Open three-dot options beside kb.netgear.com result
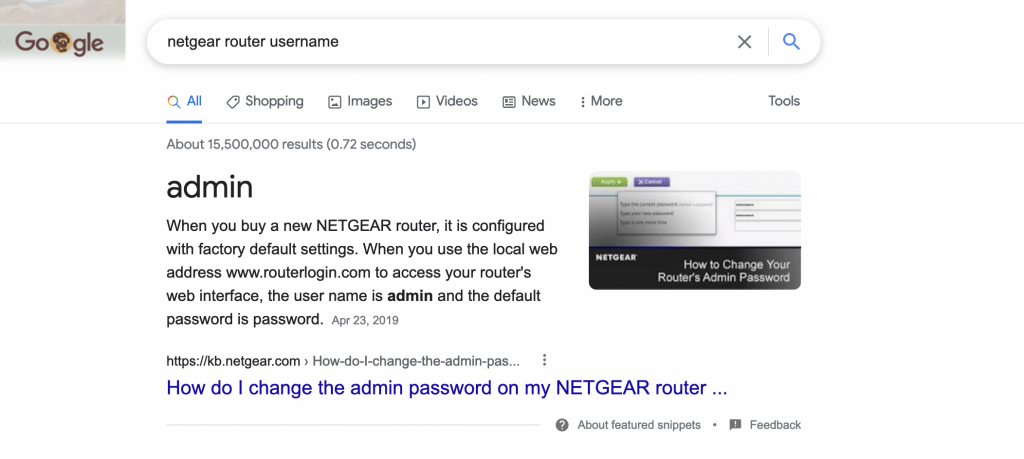 (x=544, y=360)
